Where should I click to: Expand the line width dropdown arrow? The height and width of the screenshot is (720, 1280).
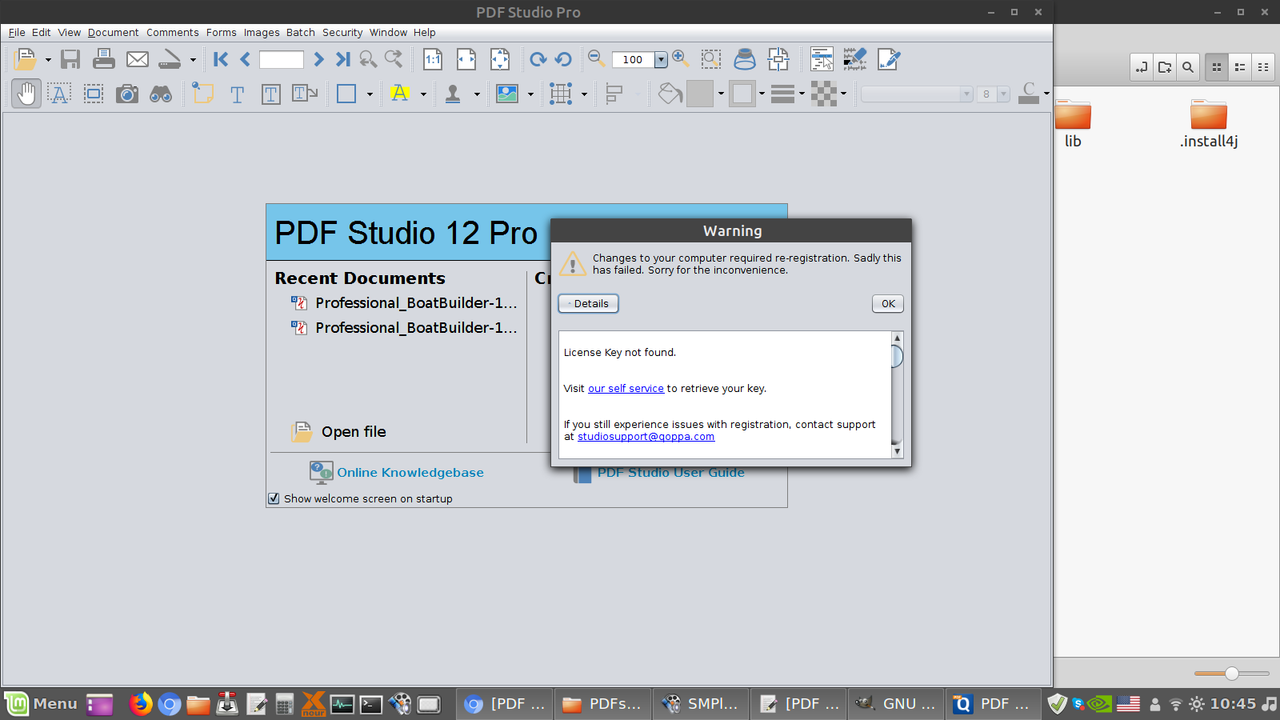[x=802, y=94]
